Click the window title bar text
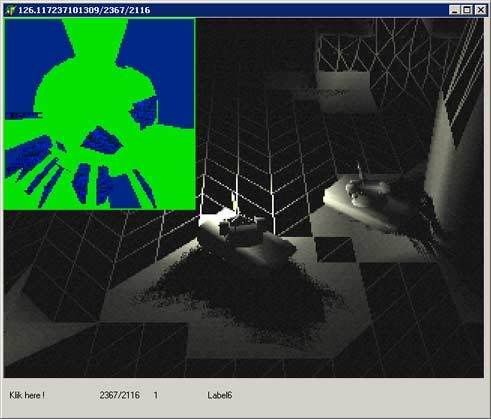Viewport: 491px width, 419px height. [x=84, y=10]
